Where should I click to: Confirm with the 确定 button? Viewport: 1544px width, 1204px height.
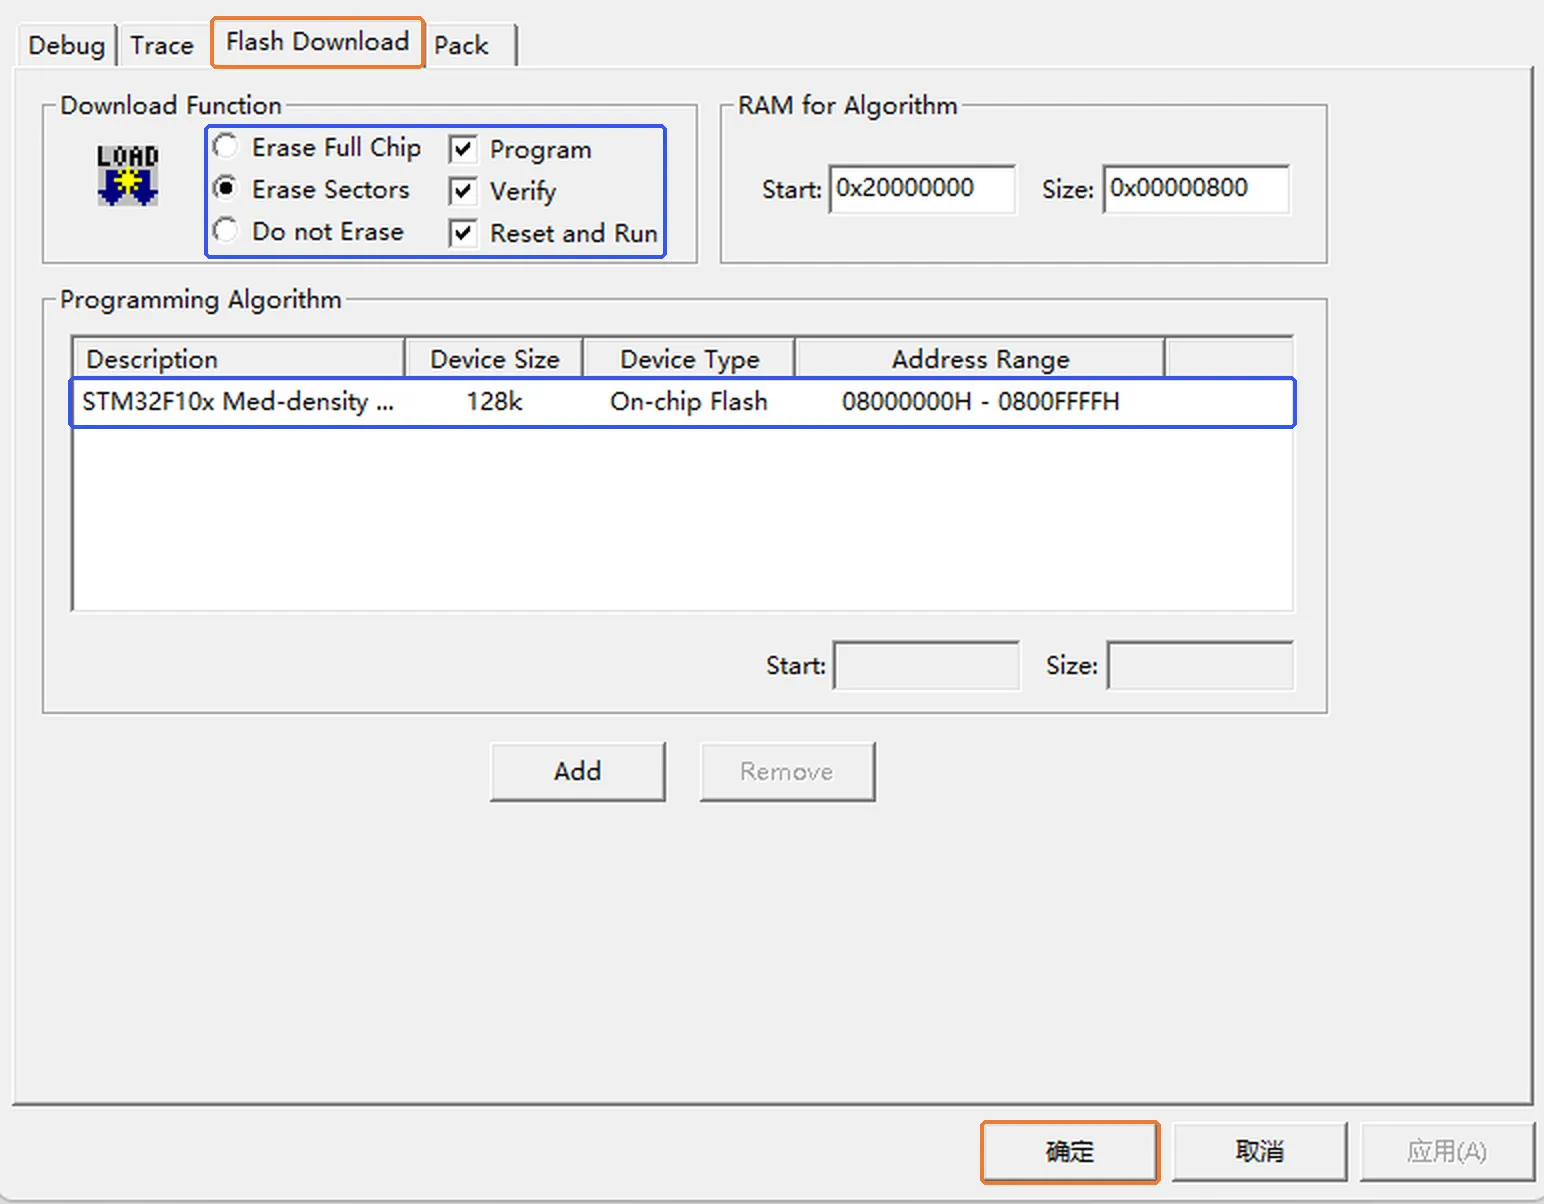tap(1070, 1152)
